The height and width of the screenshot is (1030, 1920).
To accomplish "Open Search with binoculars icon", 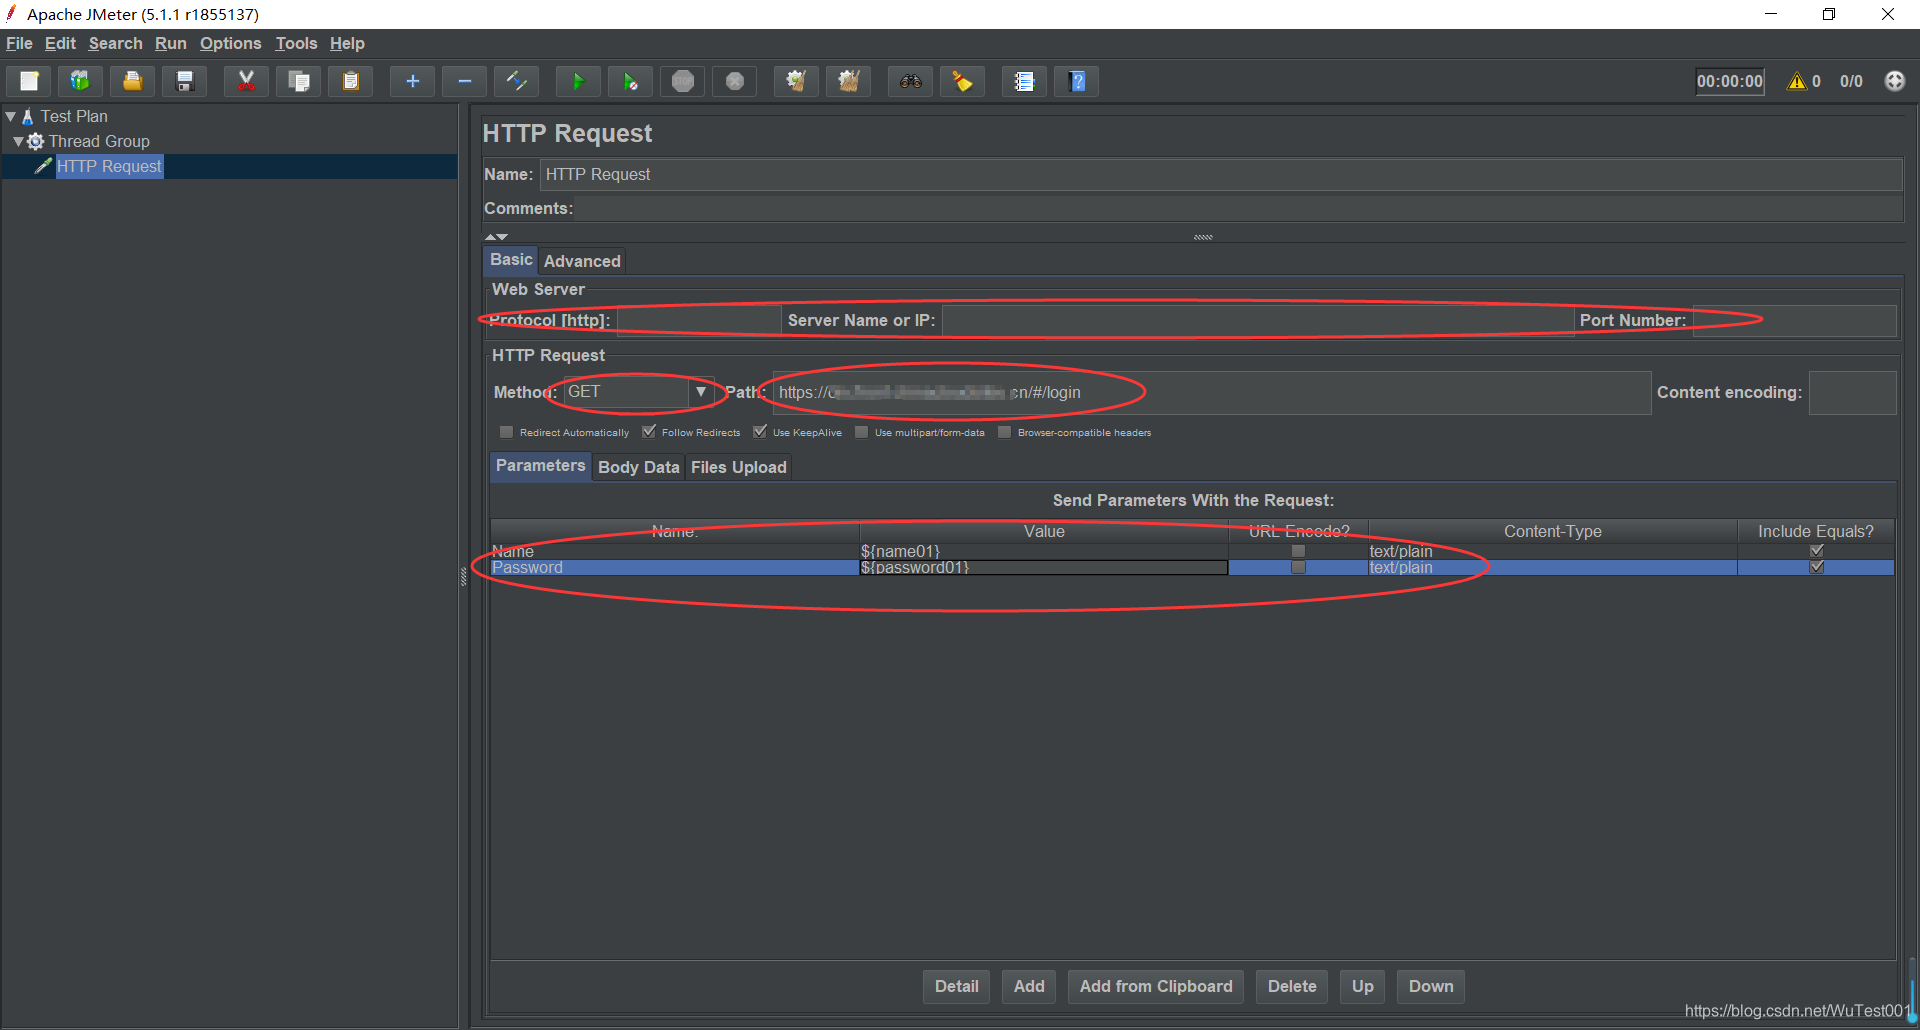I will (910, 81).
